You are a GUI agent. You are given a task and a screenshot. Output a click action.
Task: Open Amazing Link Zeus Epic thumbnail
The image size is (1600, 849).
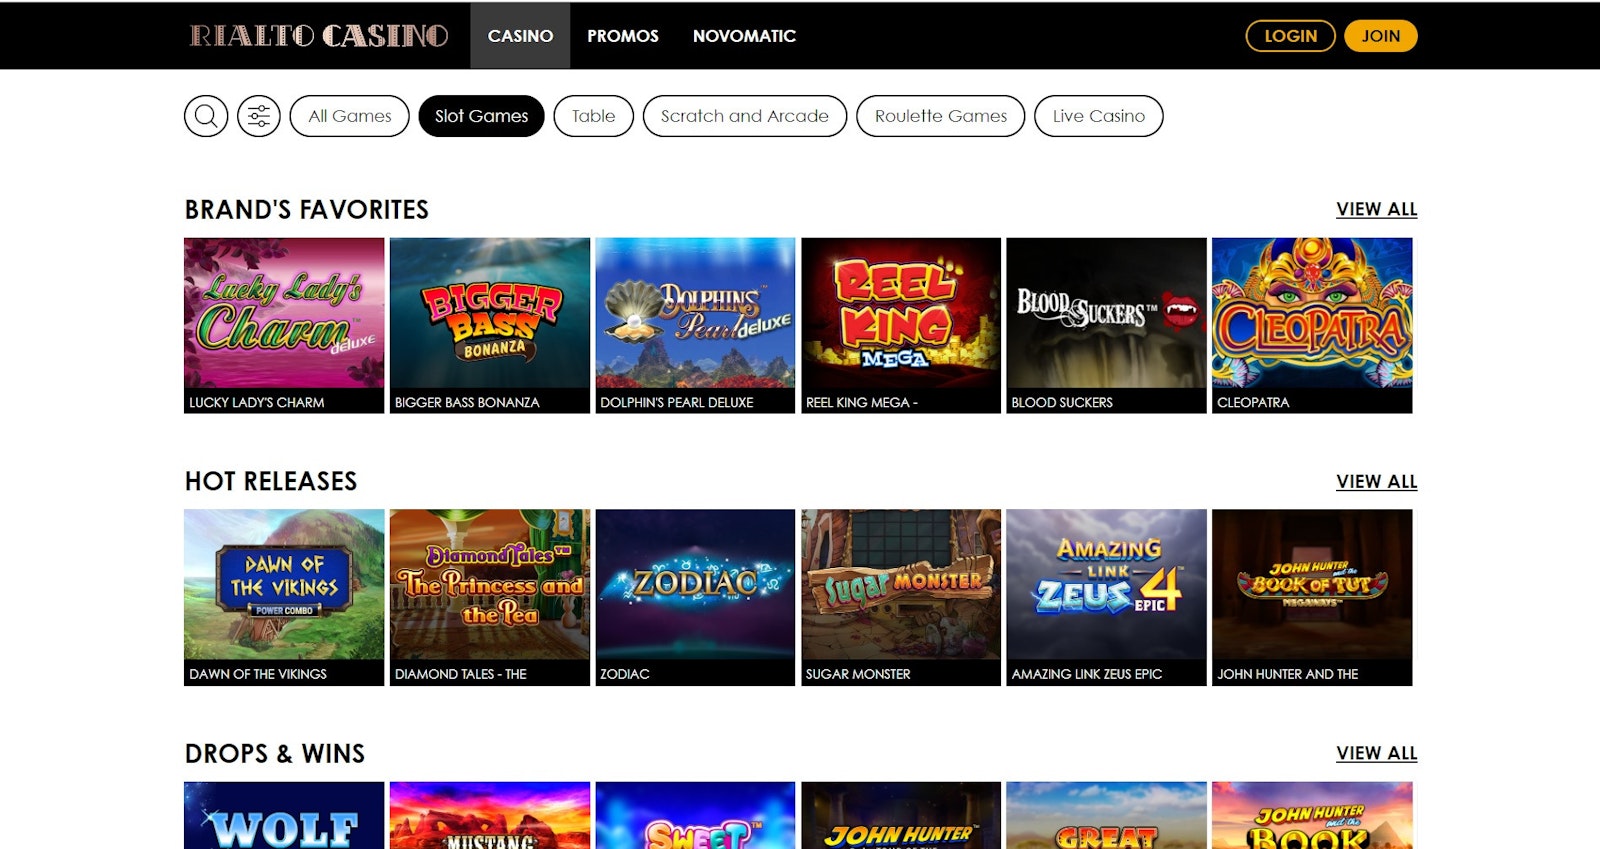[1106, 597]
